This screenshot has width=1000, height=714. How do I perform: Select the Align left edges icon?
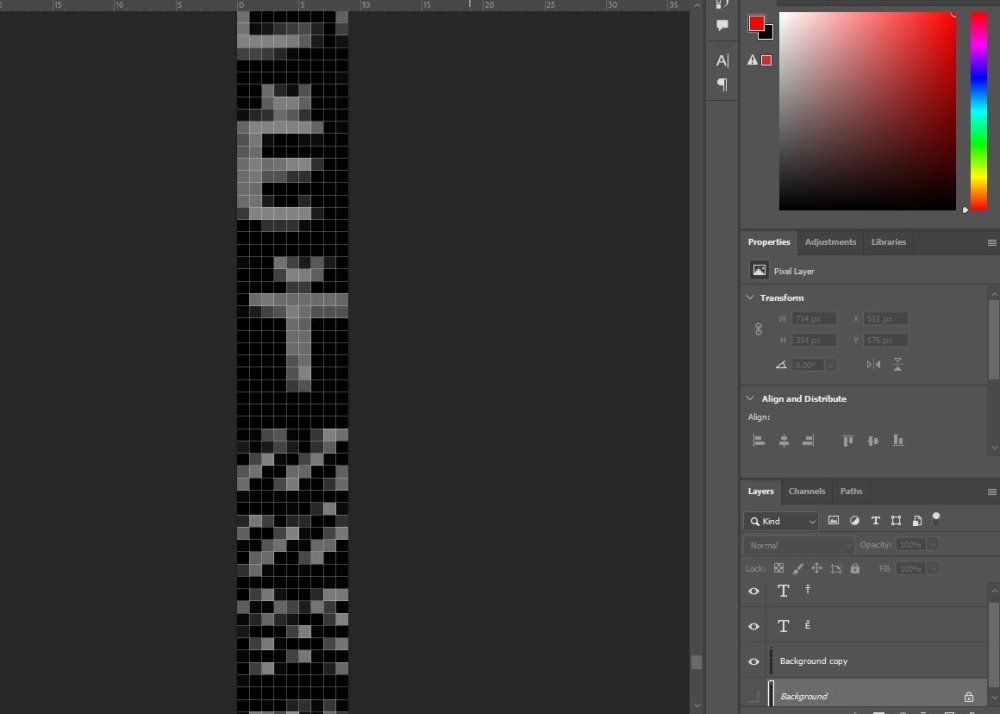coord(761,440)
